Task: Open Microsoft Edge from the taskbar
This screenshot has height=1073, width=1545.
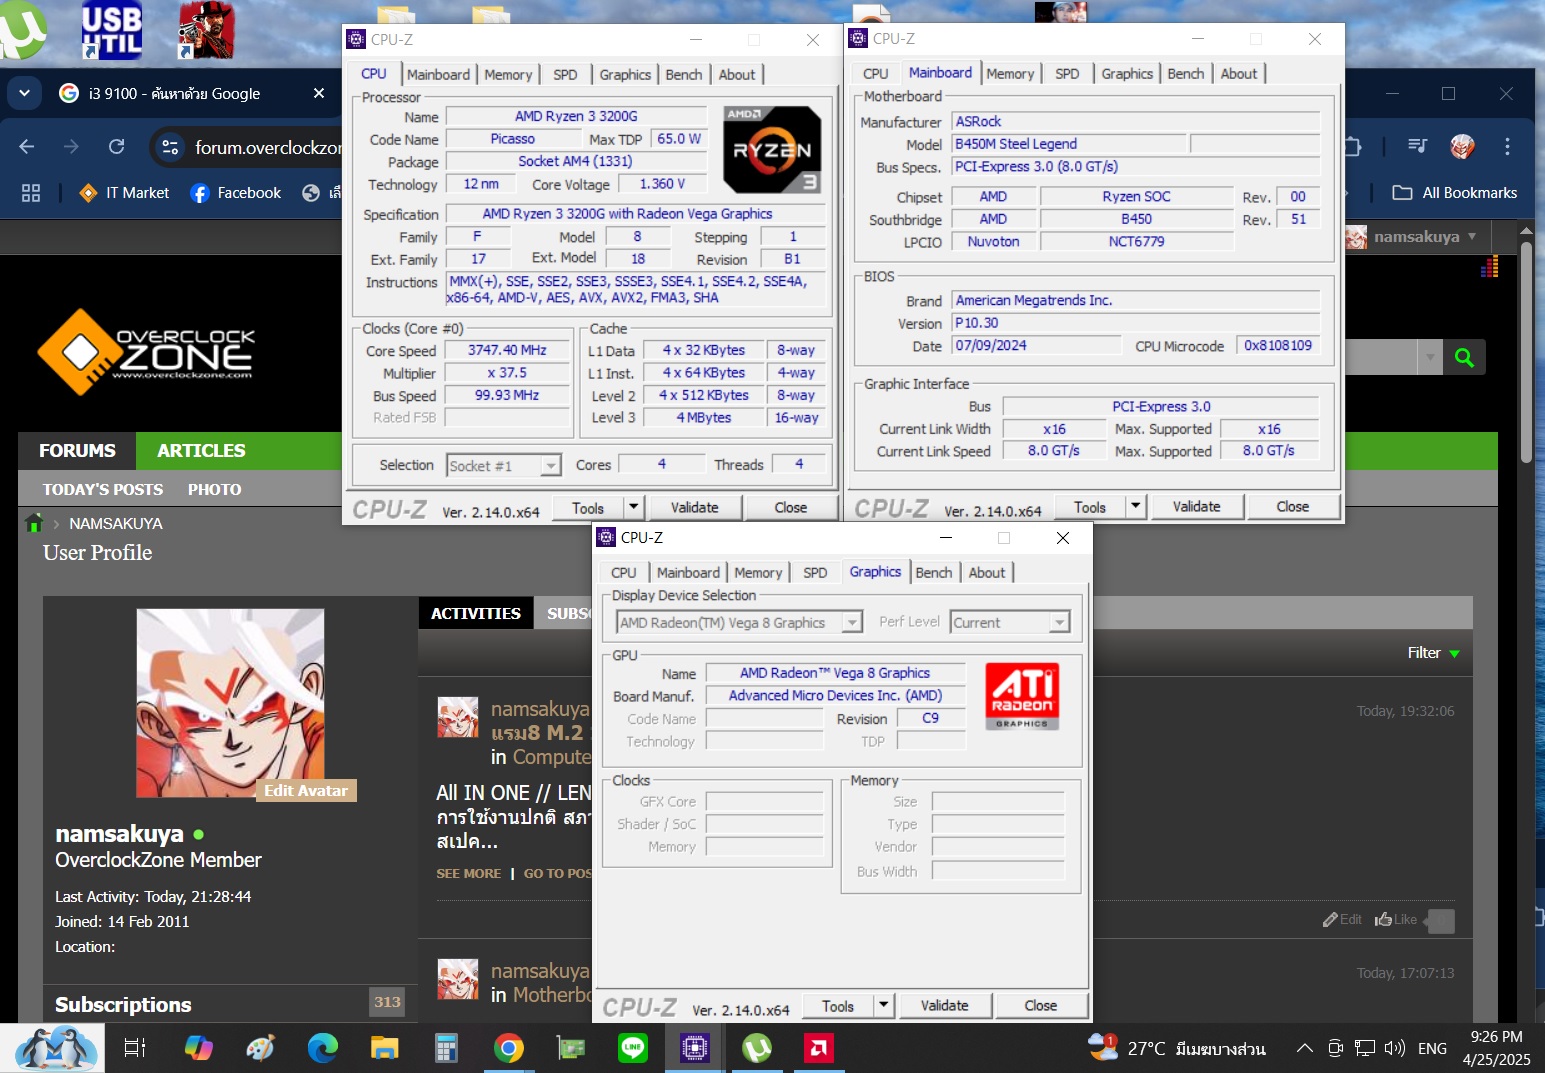Action: click(x=322, y=1048)
